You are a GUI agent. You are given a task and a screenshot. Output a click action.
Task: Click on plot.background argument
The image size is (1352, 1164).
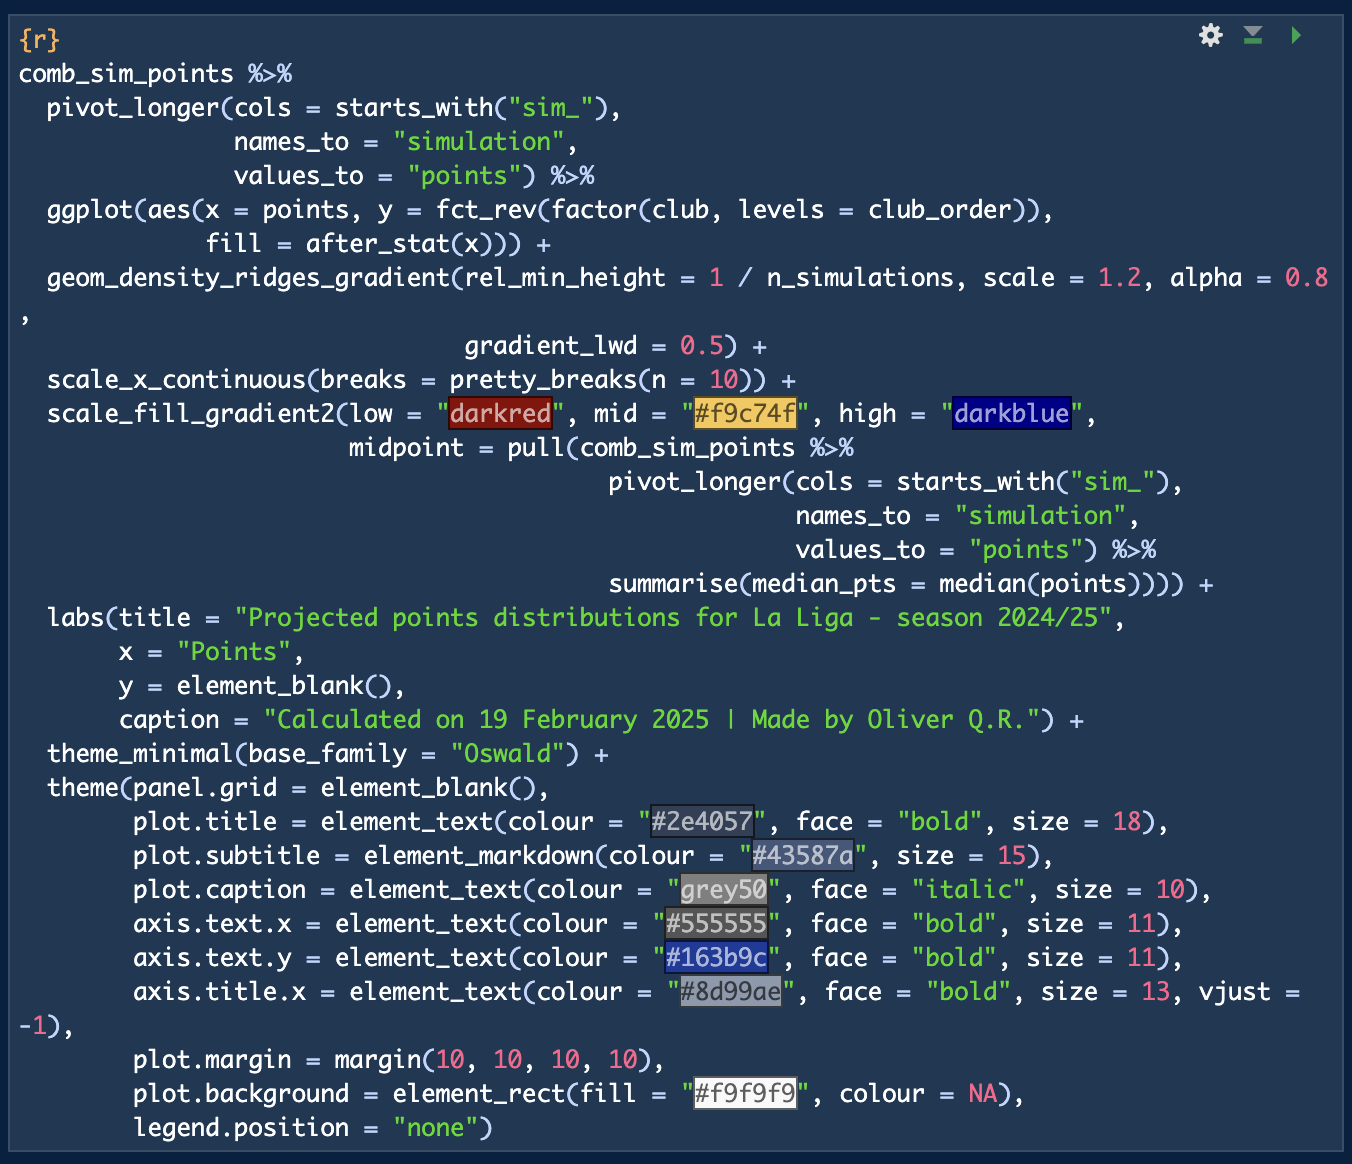click(x=241, y=1093)
